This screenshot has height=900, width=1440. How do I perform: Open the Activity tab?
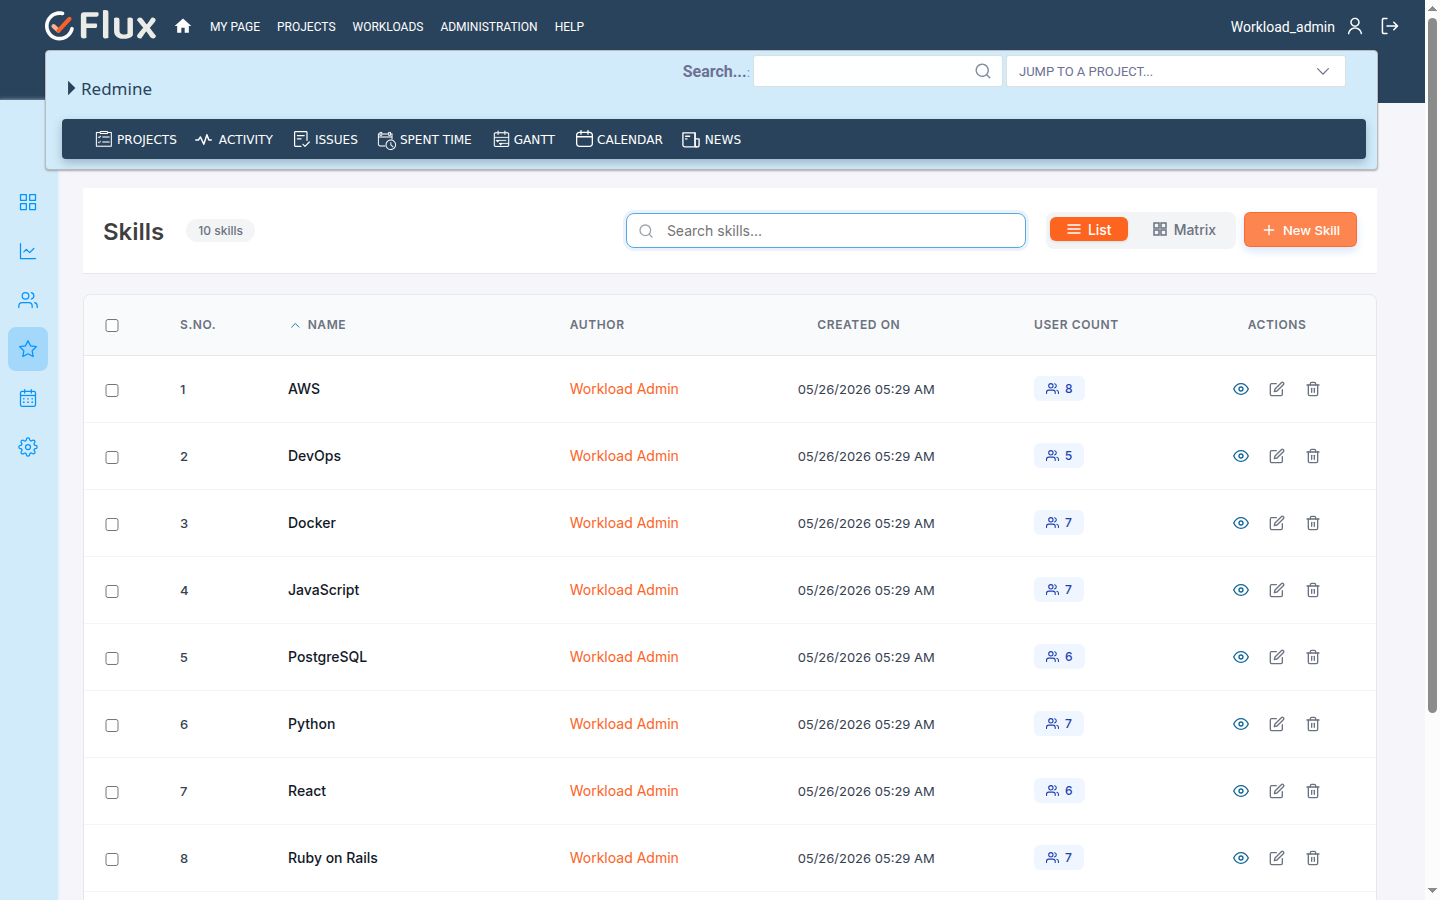(x=234, y=139)
